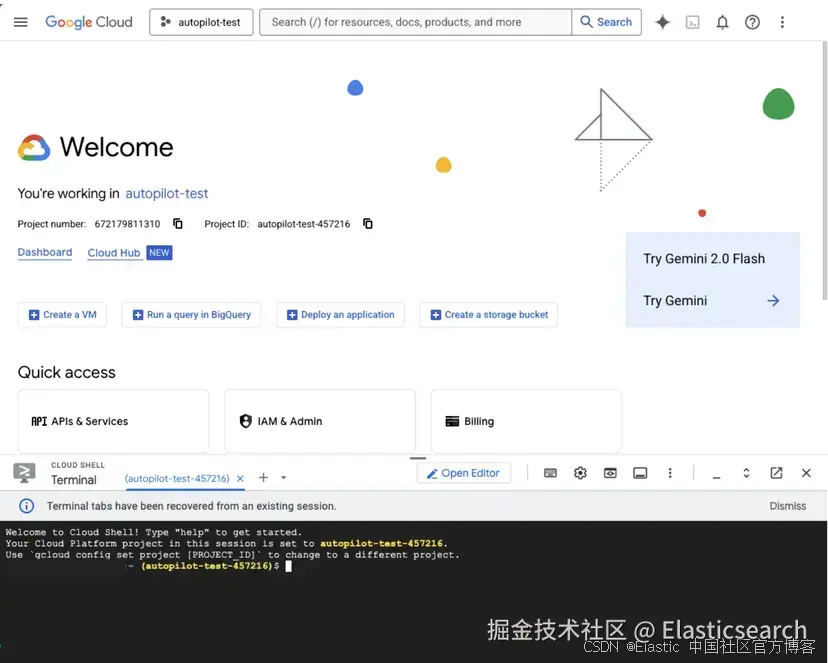Open the Dashboard link

coord(45,252)
